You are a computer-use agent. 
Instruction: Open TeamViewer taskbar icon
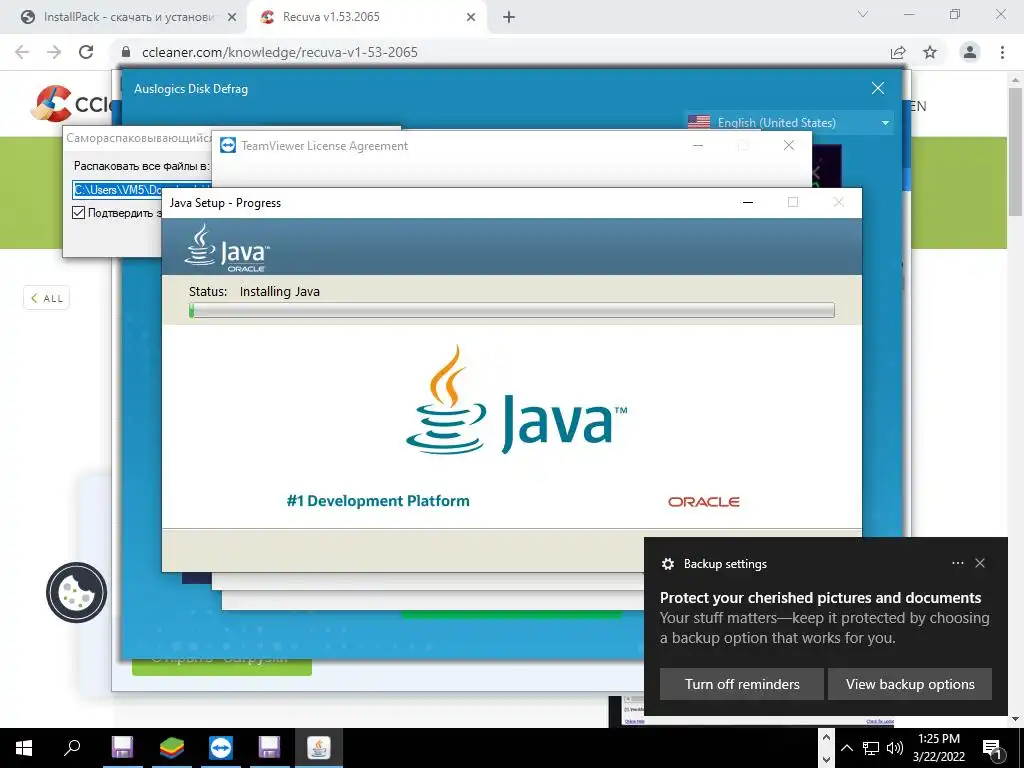(x=221, y=748)
